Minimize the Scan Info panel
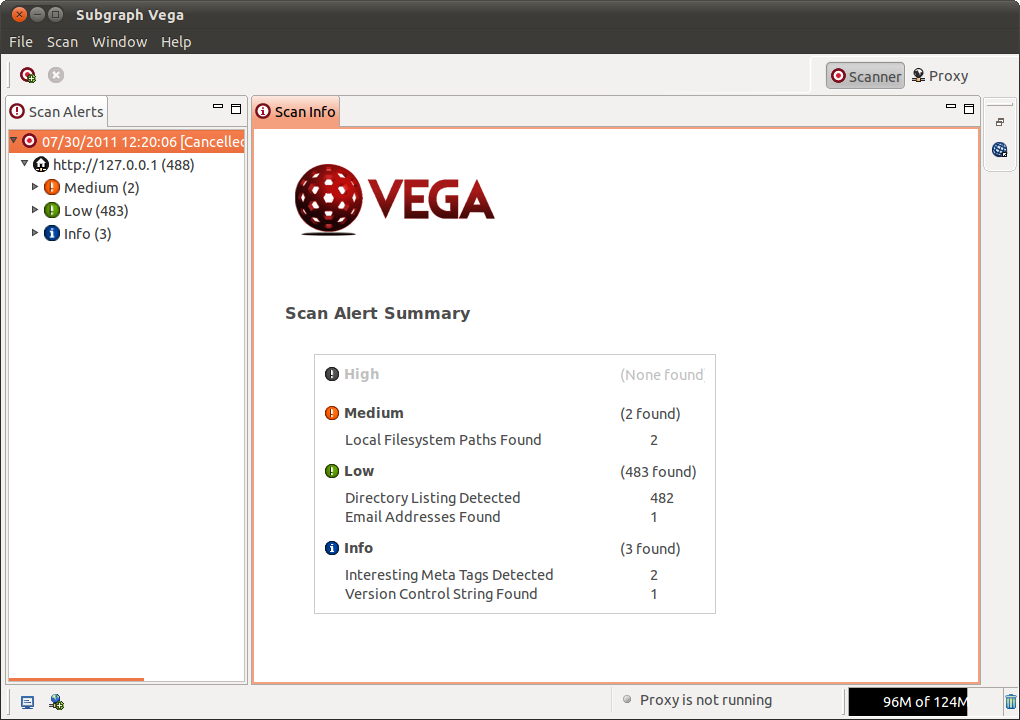1020x720 pixels. point(951,107)
